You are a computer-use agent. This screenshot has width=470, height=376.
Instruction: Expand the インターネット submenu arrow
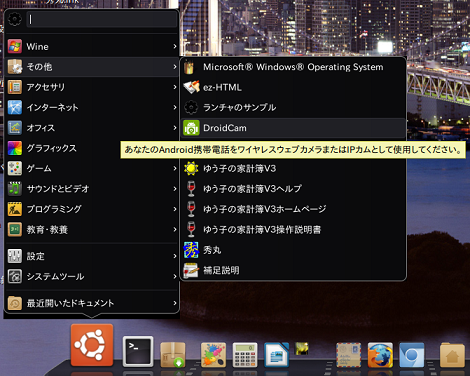tap(175, 107)
